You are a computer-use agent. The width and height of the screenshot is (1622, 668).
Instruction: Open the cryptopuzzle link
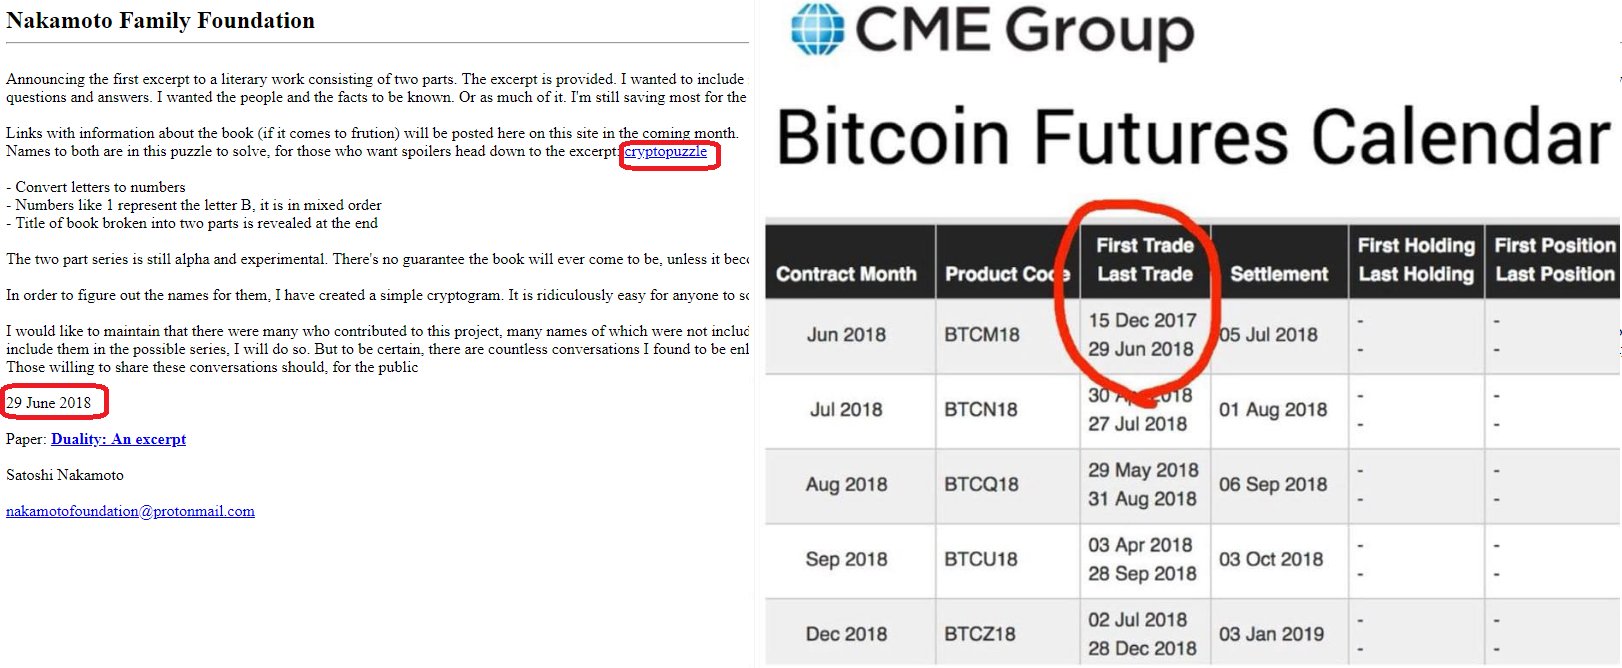(666, 151)
